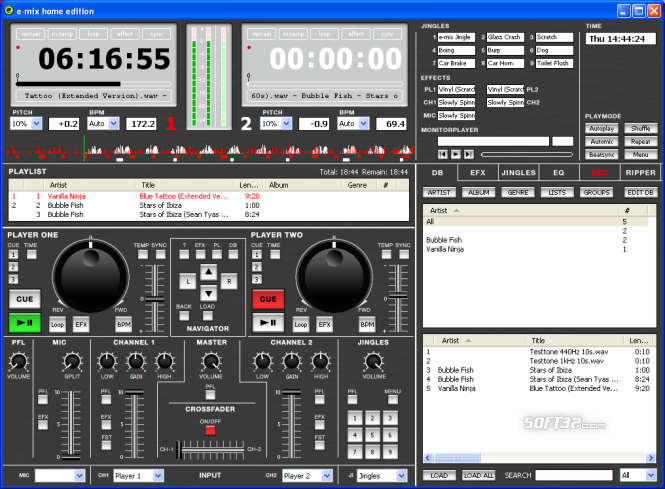
Task: Click Channel 2 HIGH knob
Action: [321, 361]
